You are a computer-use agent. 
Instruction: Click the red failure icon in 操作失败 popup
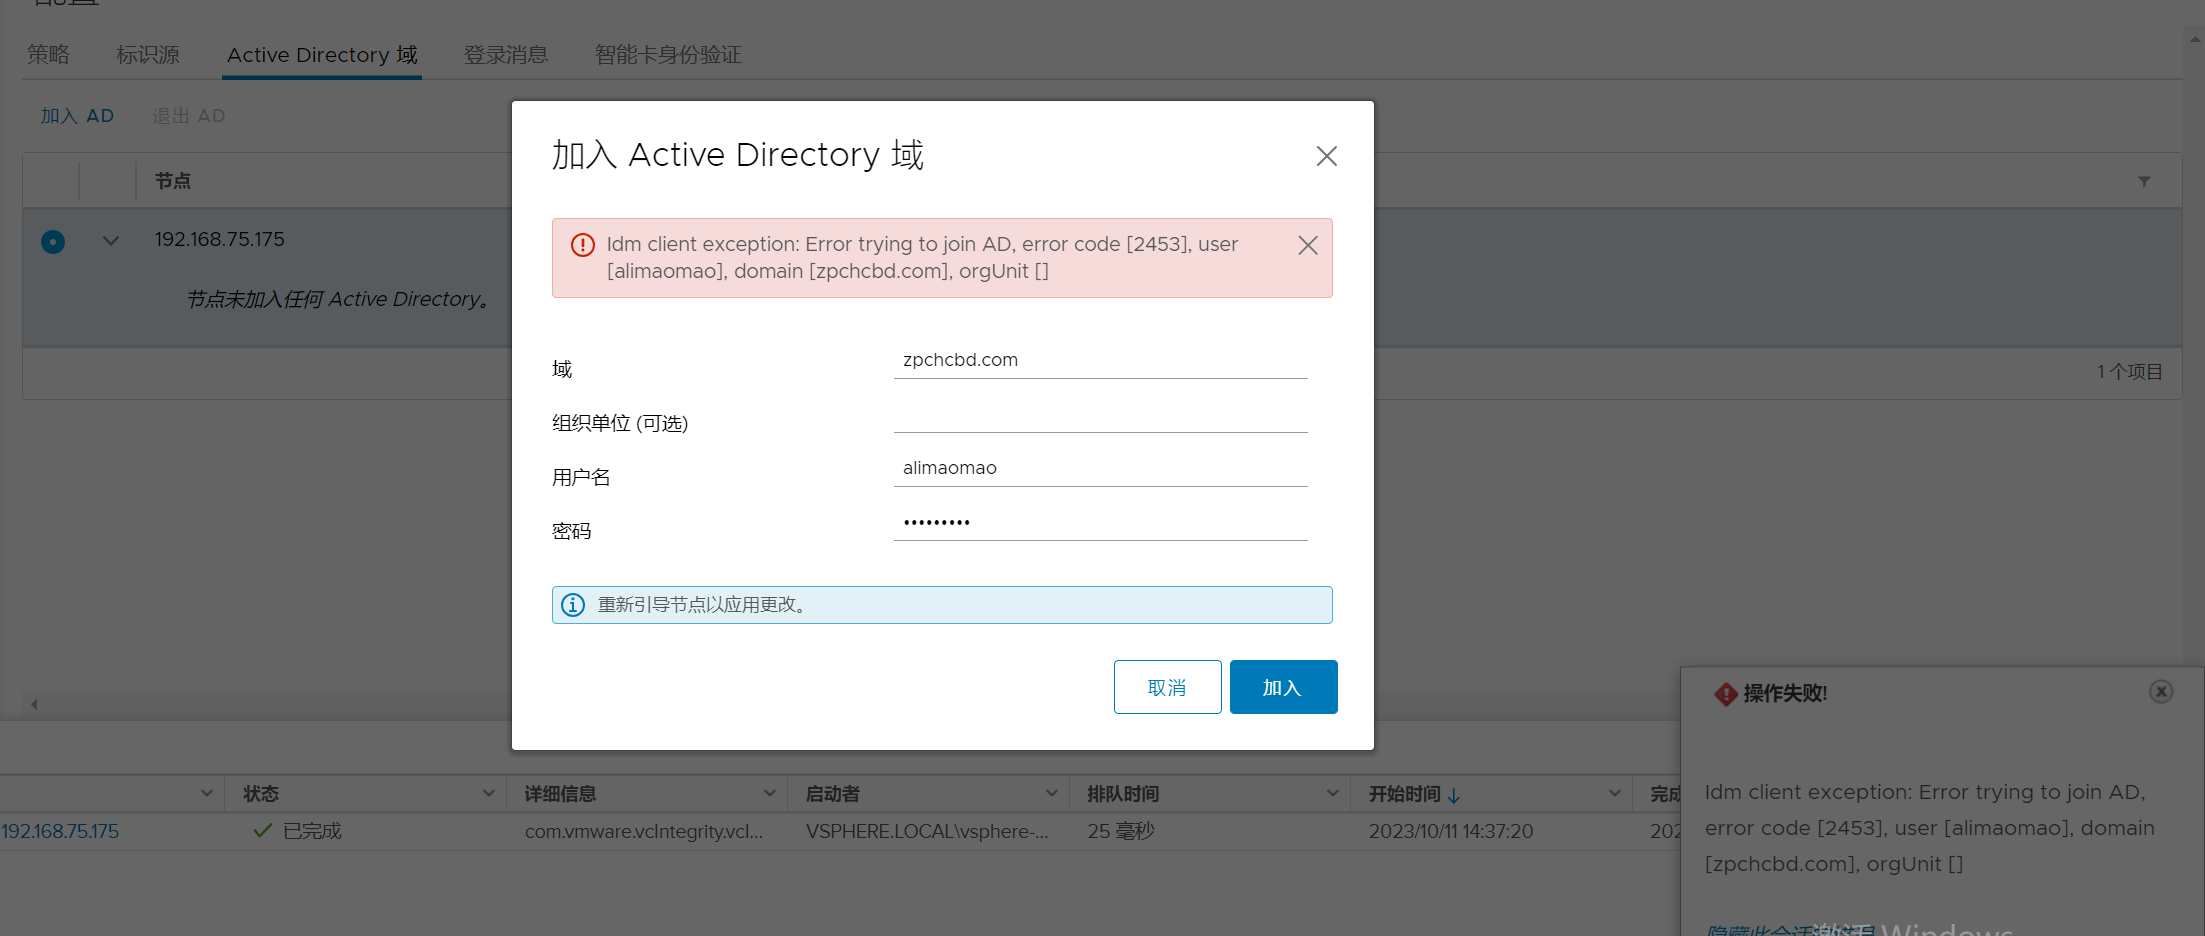[x=1725, y=694]
